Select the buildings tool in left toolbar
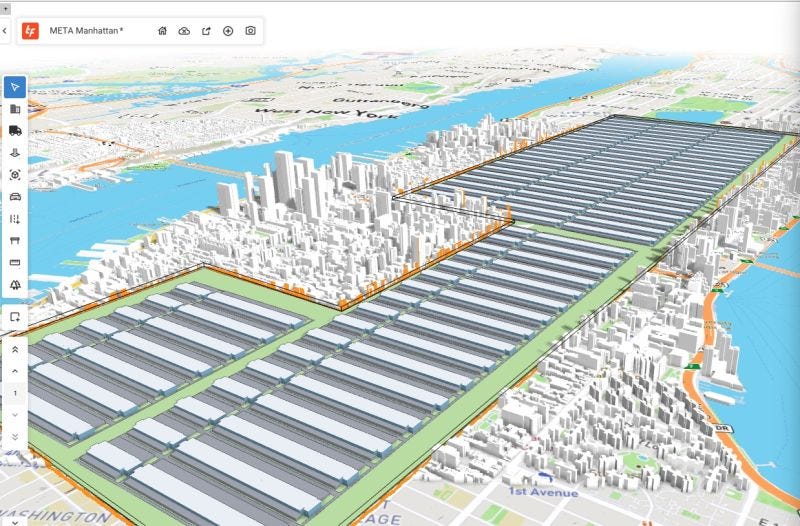This screenshot has height=526, width=800. 15,109
